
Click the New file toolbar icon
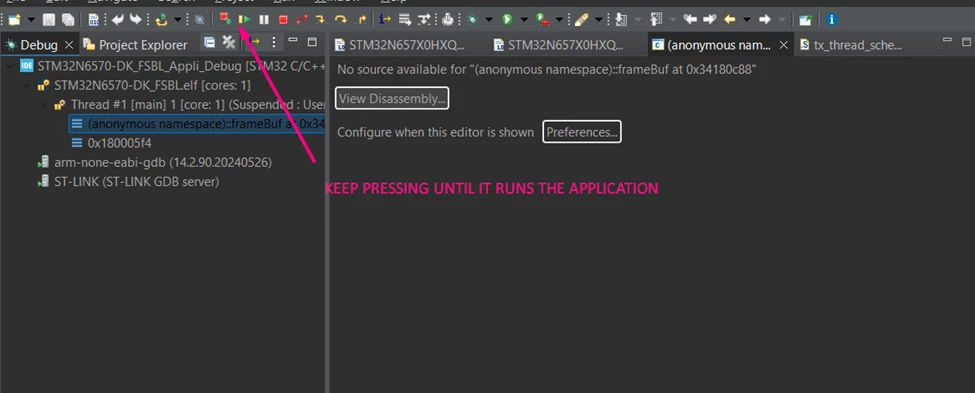pos(14,20)
